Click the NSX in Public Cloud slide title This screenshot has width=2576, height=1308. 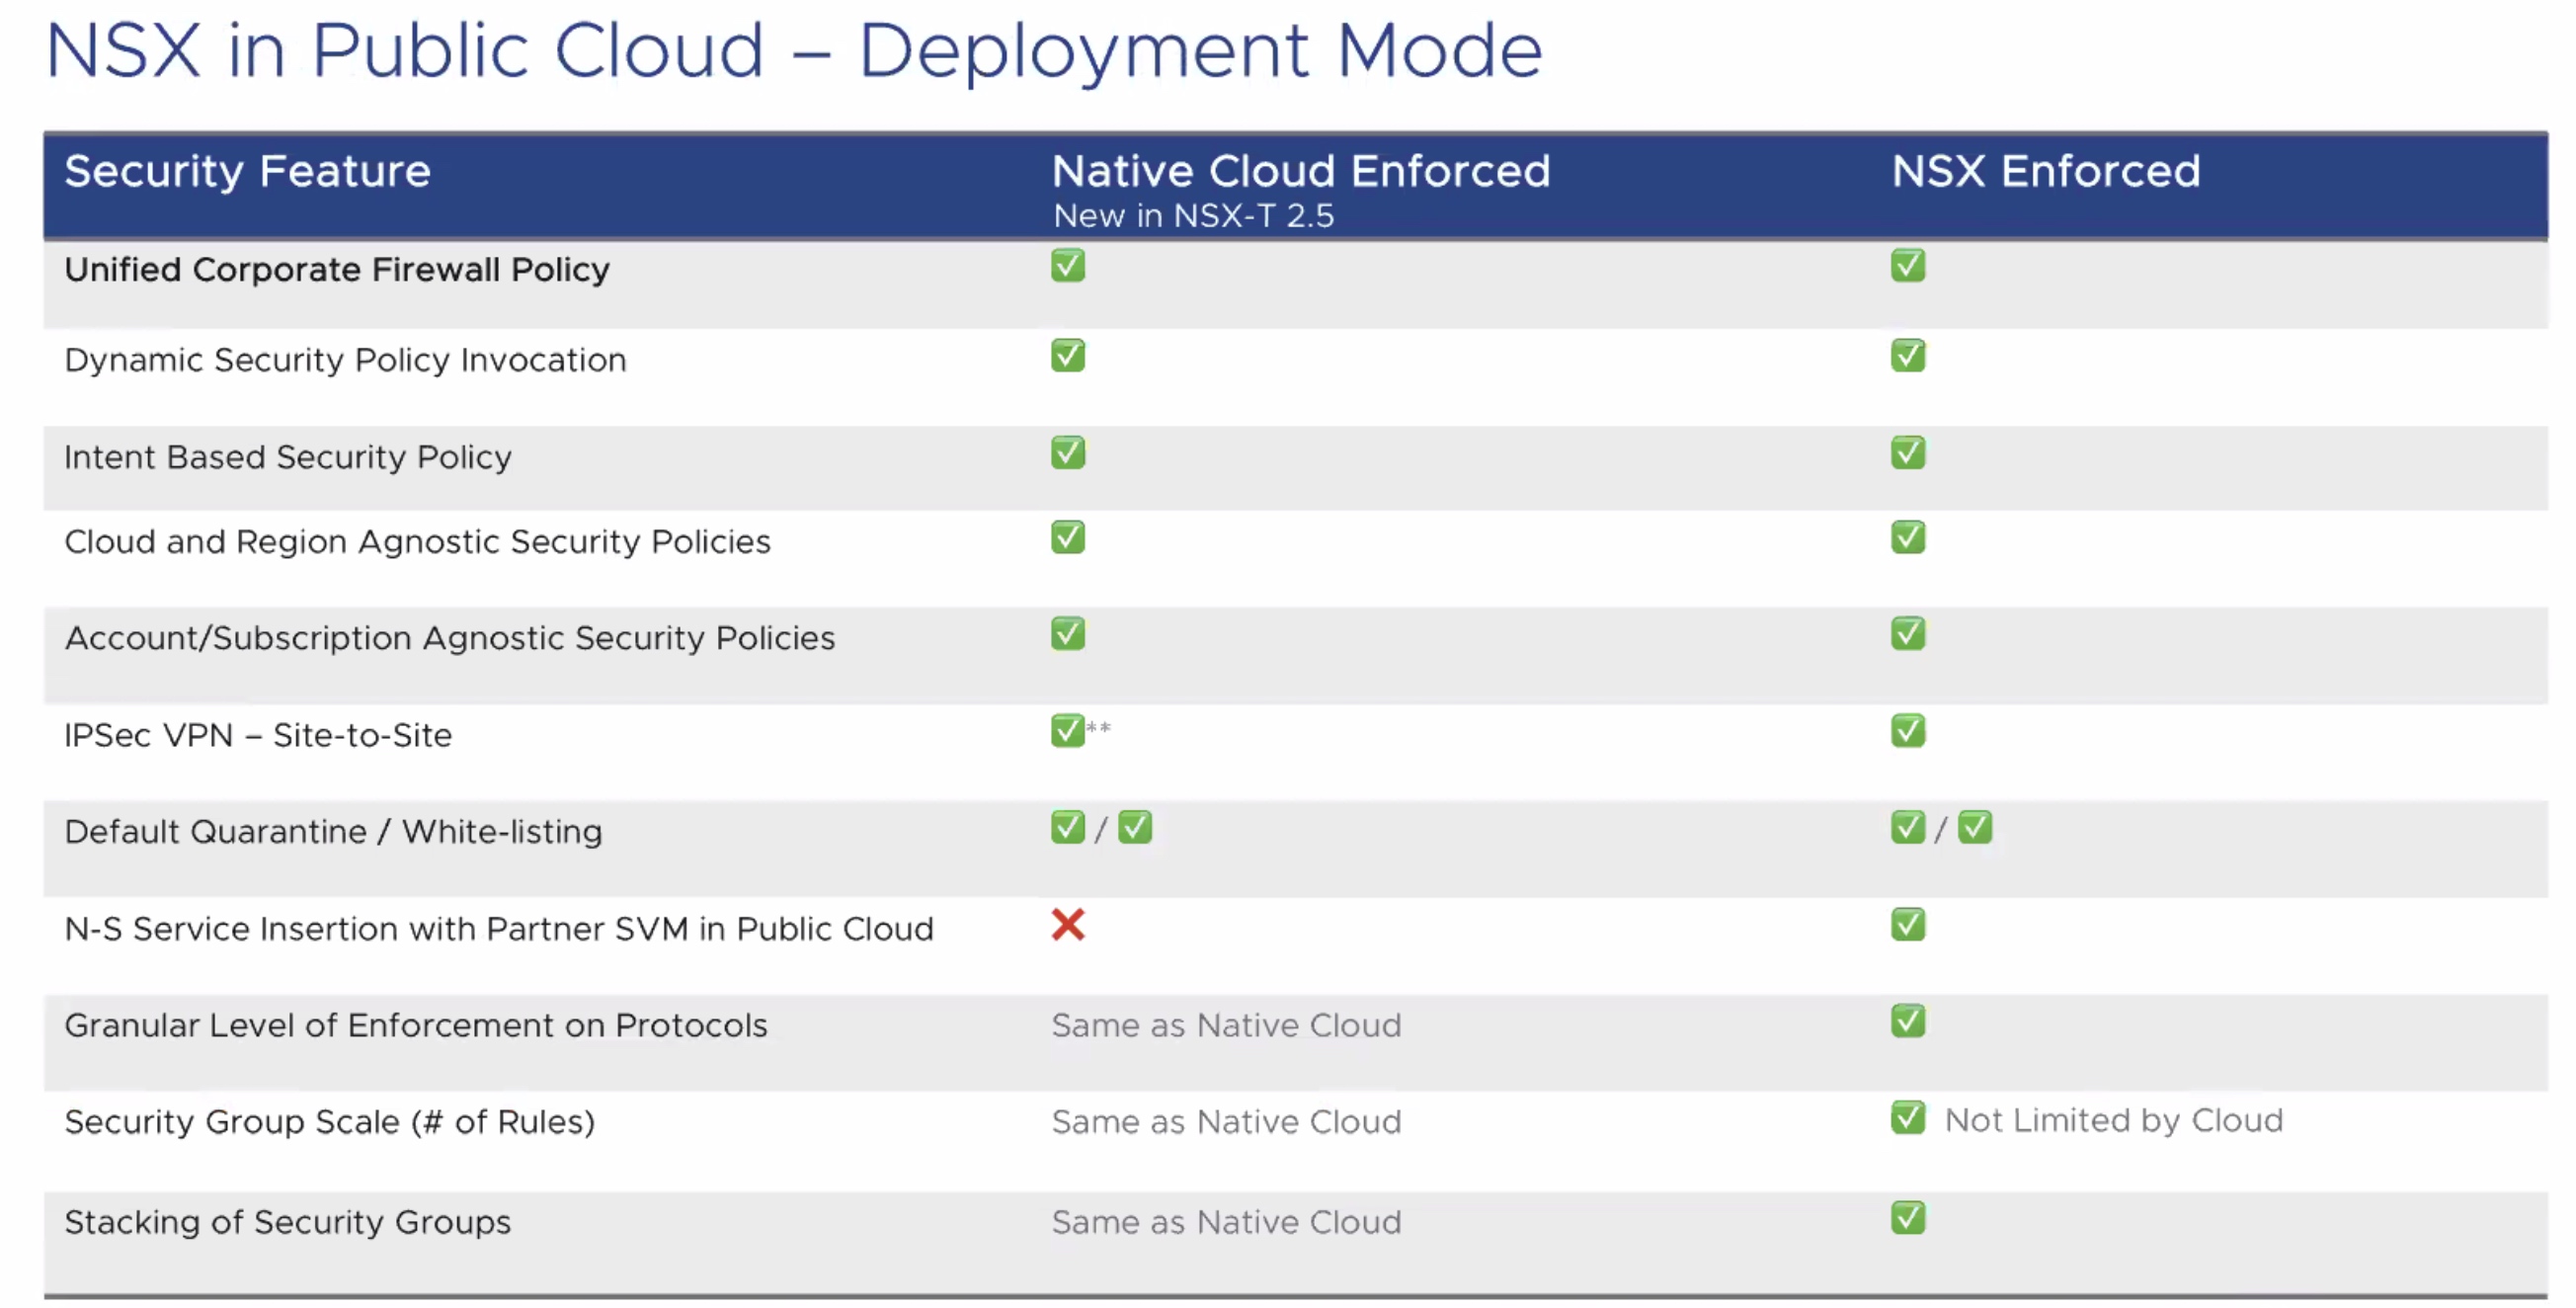pos(794,50)
